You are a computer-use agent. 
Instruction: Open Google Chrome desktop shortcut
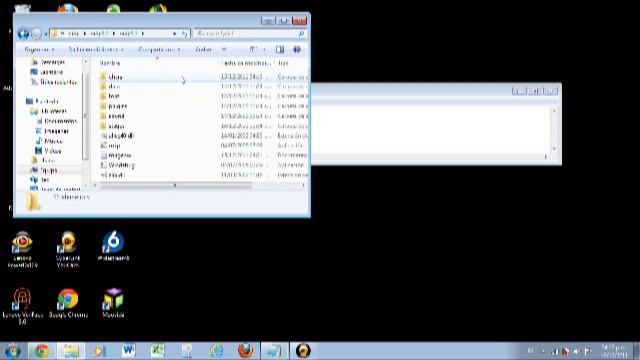click(68, 303)
